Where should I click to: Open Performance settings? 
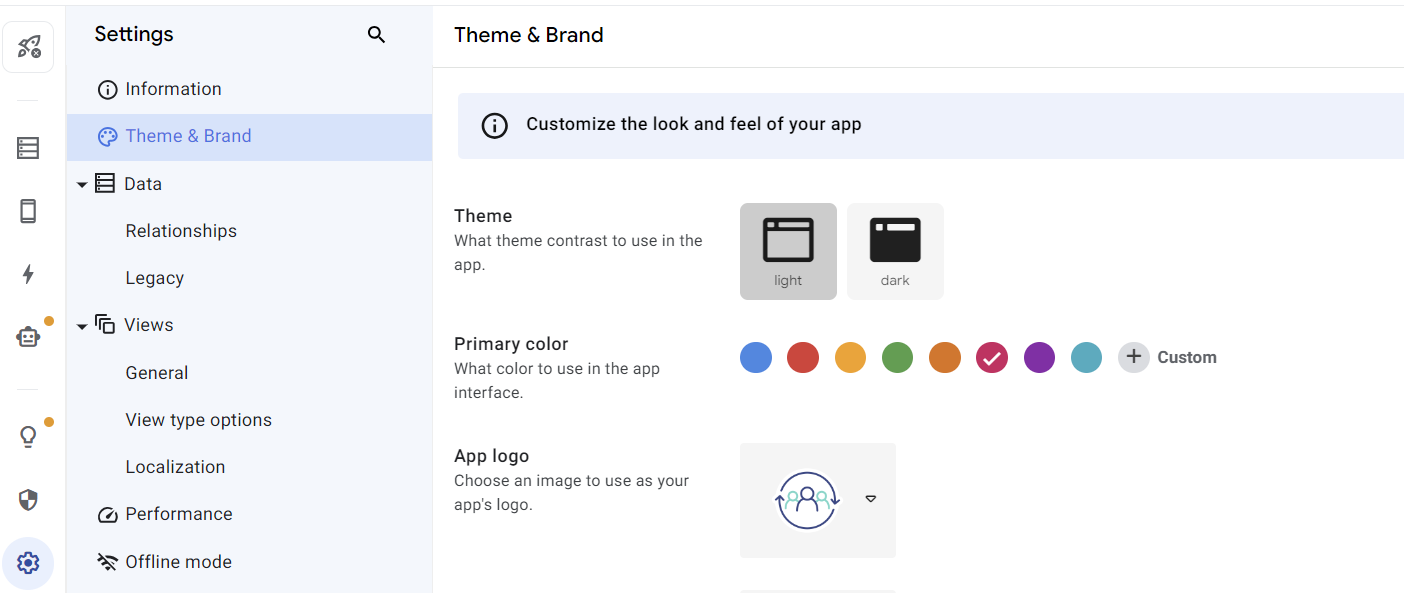pos(178,514)
